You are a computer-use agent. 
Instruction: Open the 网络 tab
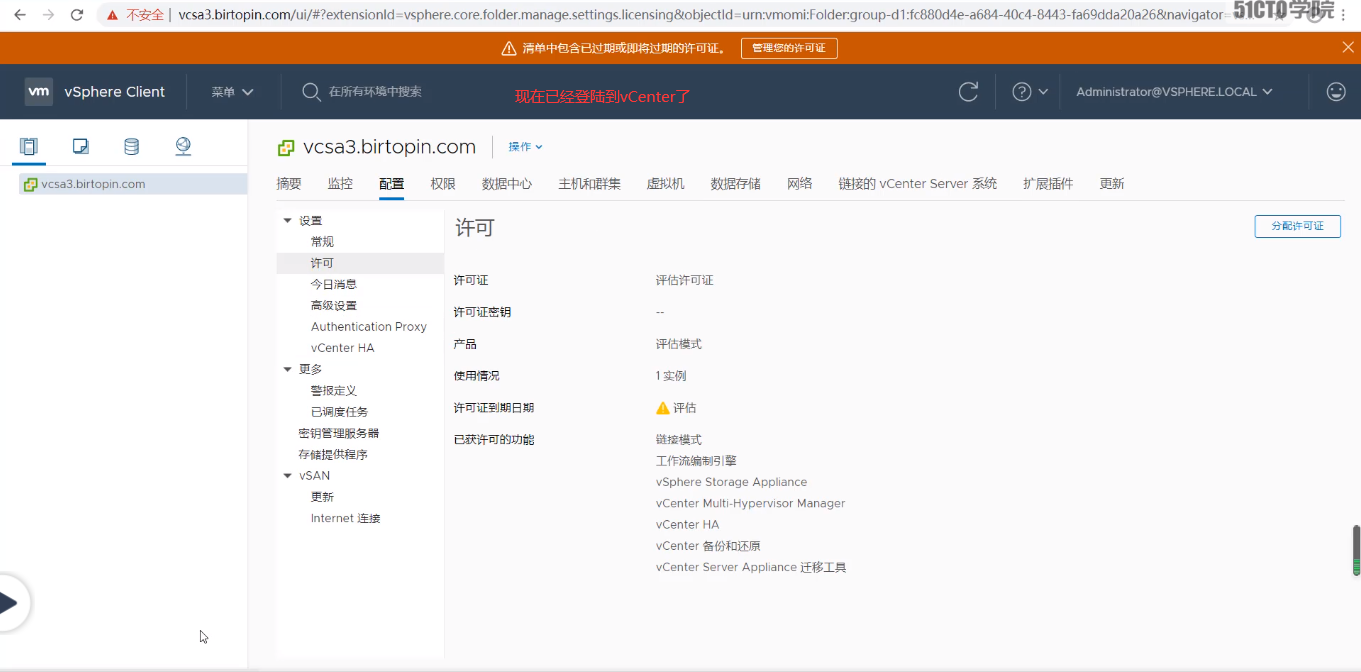coord(800,184)
